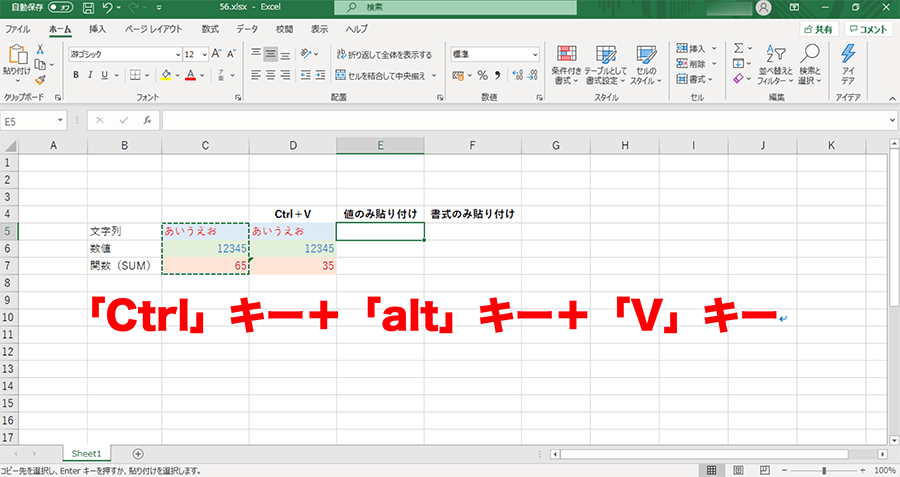Open Find and Select magnifier
Image resolution: width=900 pixels, height=477 pixels.
[810, 65]
